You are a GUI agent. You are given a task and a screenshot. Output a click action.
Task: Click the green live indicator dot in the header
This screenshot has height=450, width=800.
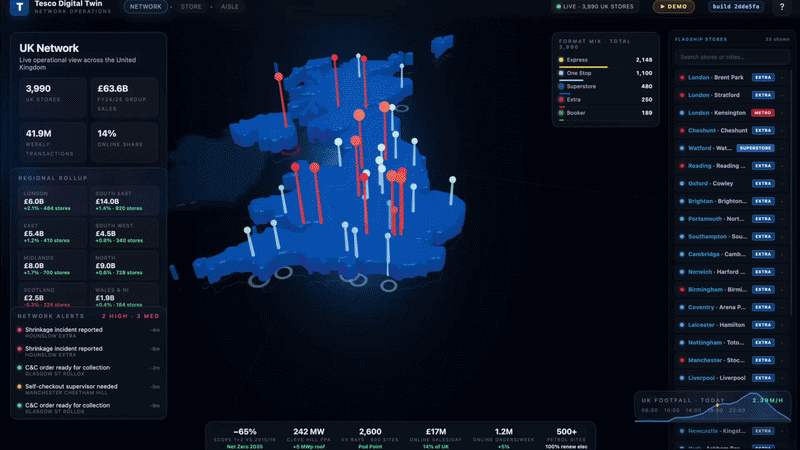click(559, 7)
